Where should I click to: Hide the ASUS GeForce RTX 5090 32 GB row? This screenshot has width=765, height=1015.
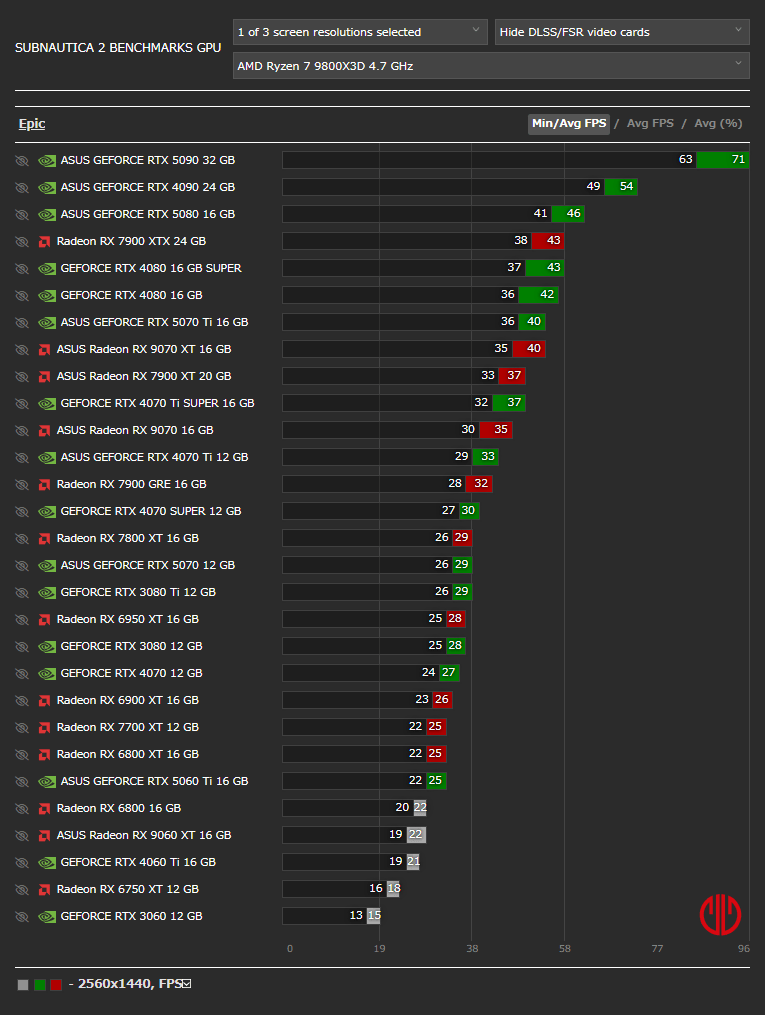tap(22, 161)
